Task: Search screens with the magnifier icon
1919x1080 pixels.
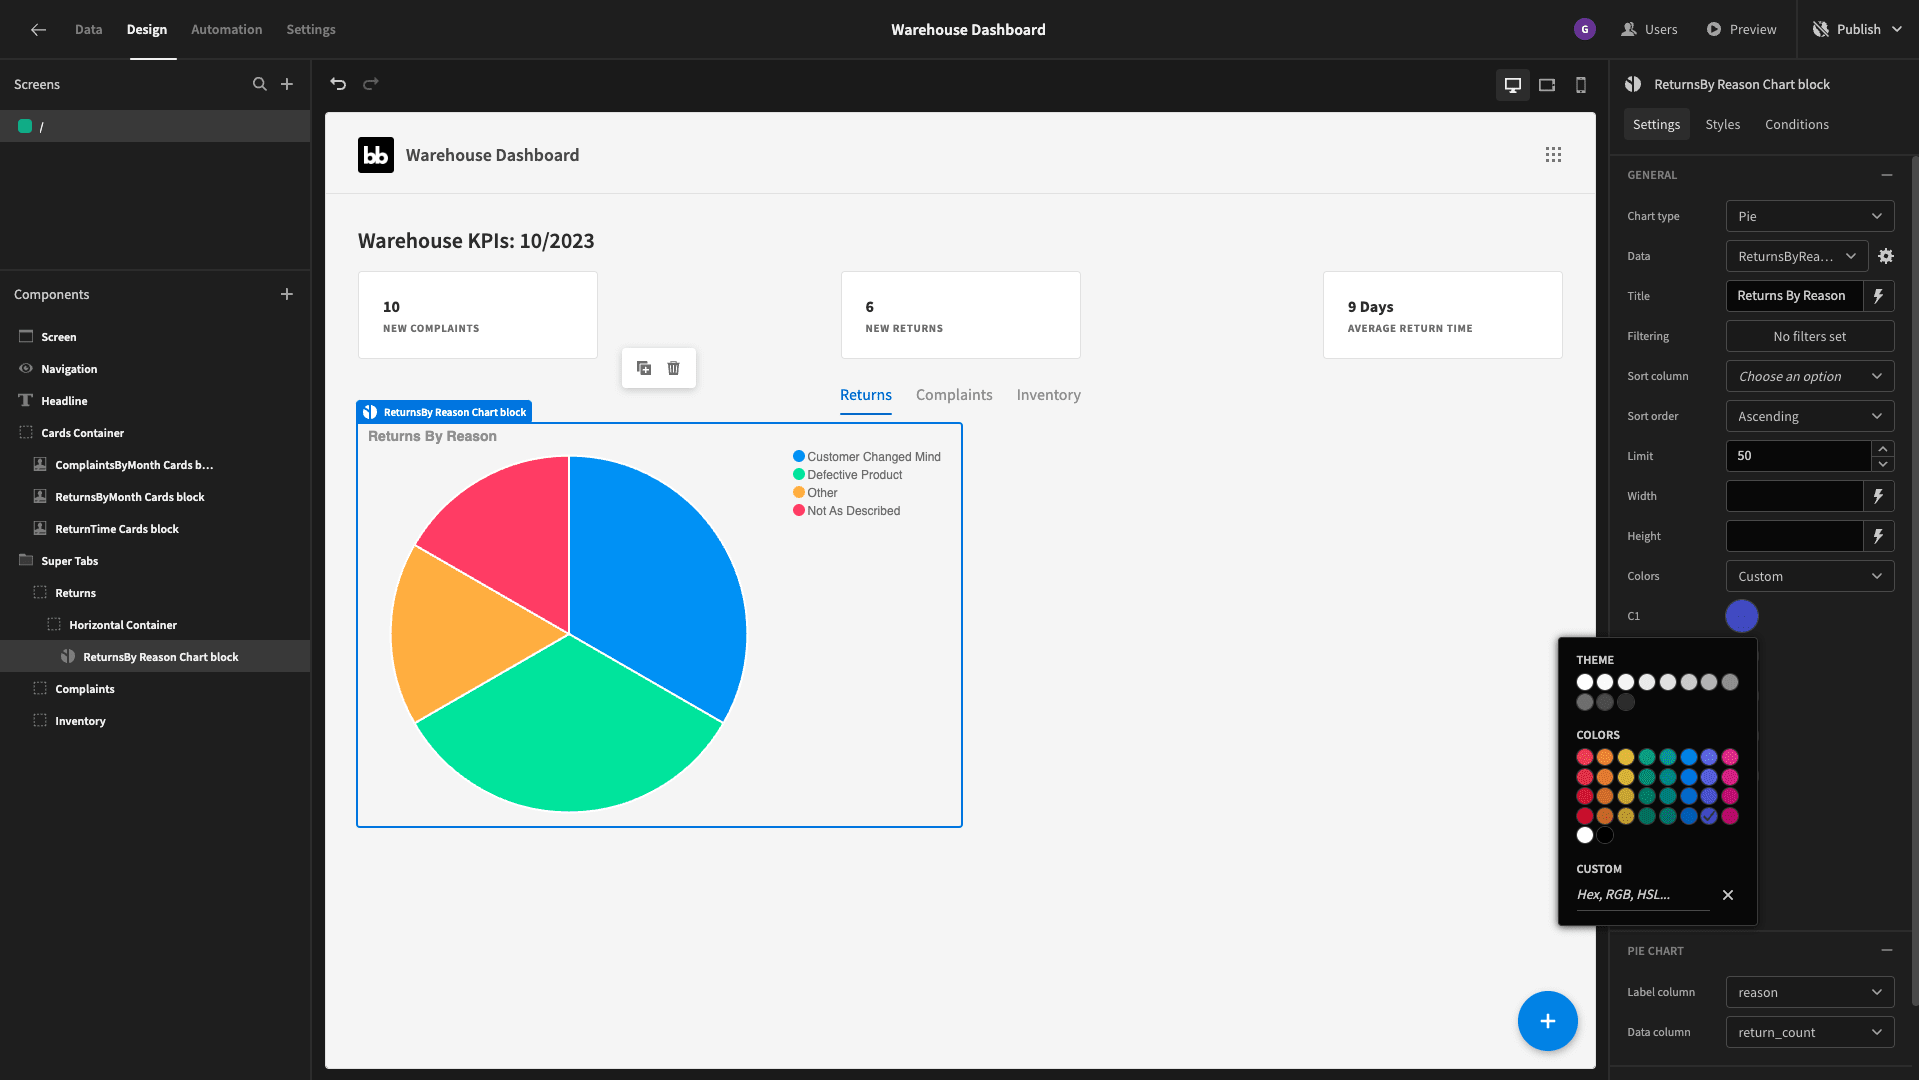Action: coord(260,84)
